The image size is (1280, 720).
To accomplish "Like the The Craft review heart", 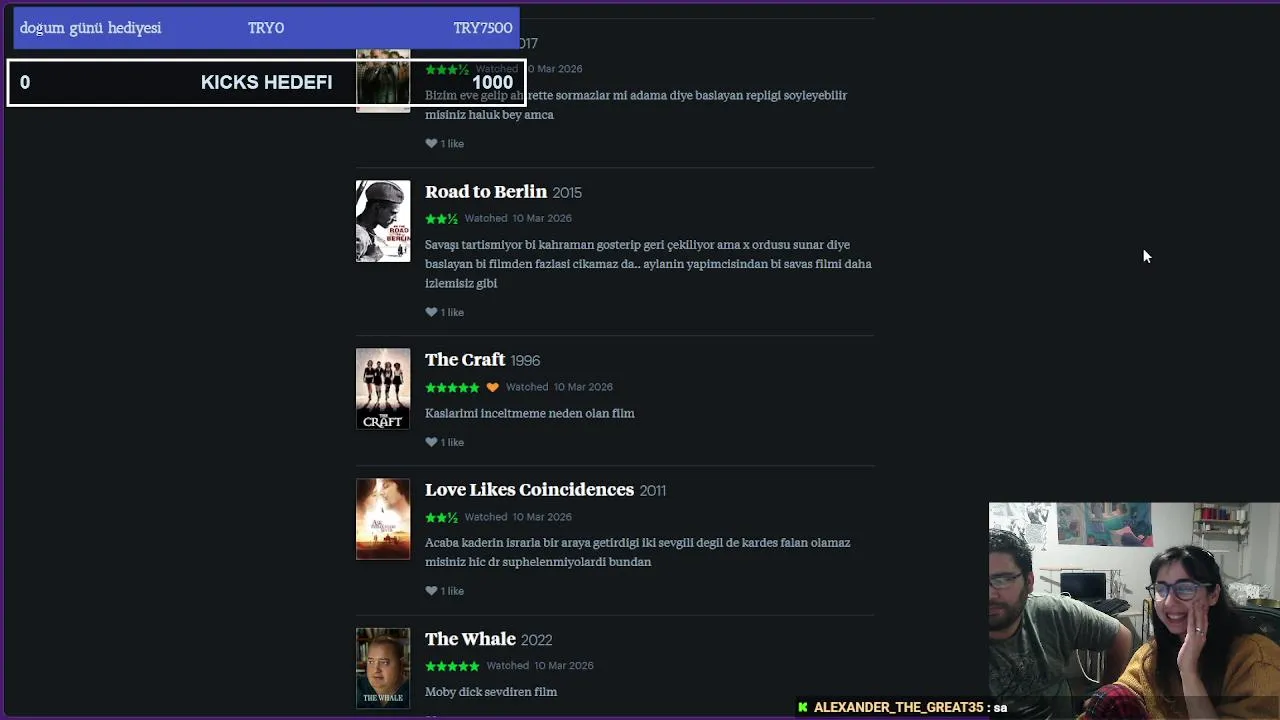I will pyautogui.click(x=431, y=442).
